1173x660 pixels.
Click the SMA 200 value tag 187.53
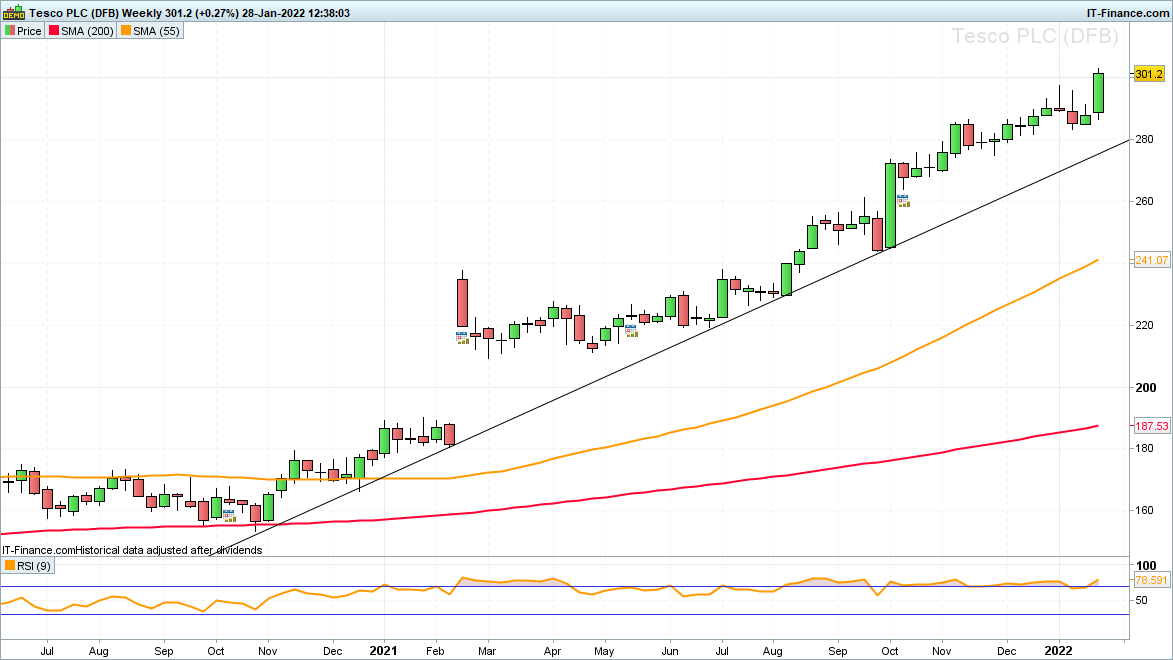(1151, 426)
